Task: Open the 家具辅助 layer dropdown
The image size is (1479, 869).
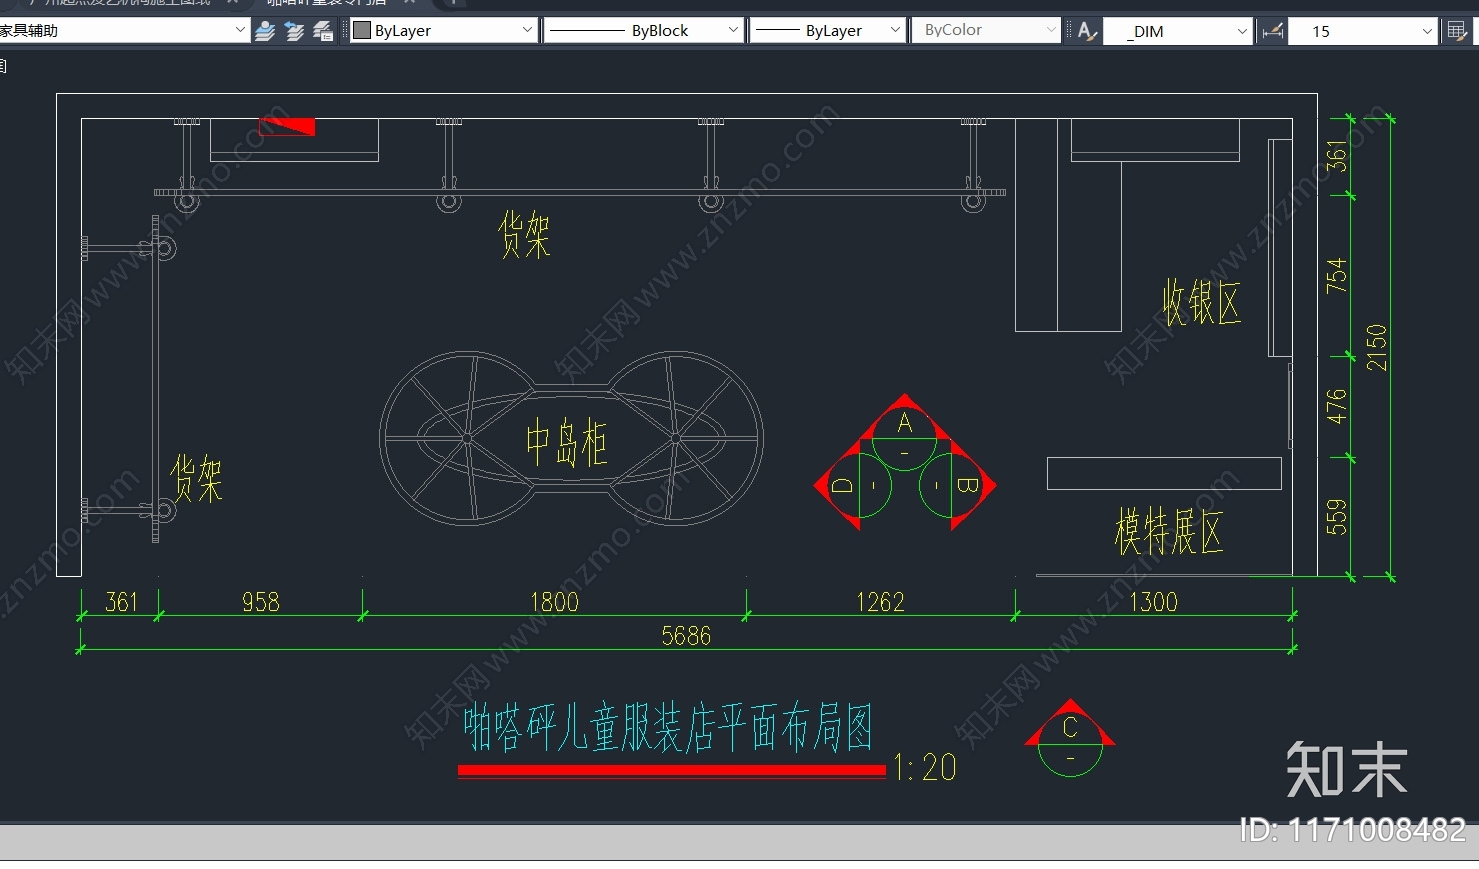Action: (123, 30)
